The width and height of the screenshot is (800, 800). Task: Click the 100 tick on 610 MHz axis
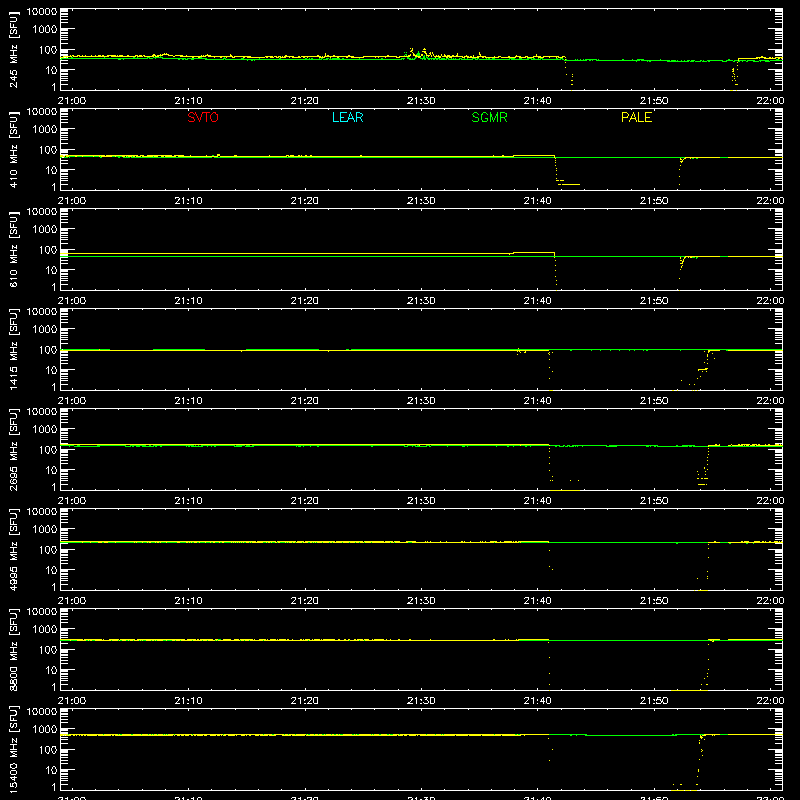48,249
